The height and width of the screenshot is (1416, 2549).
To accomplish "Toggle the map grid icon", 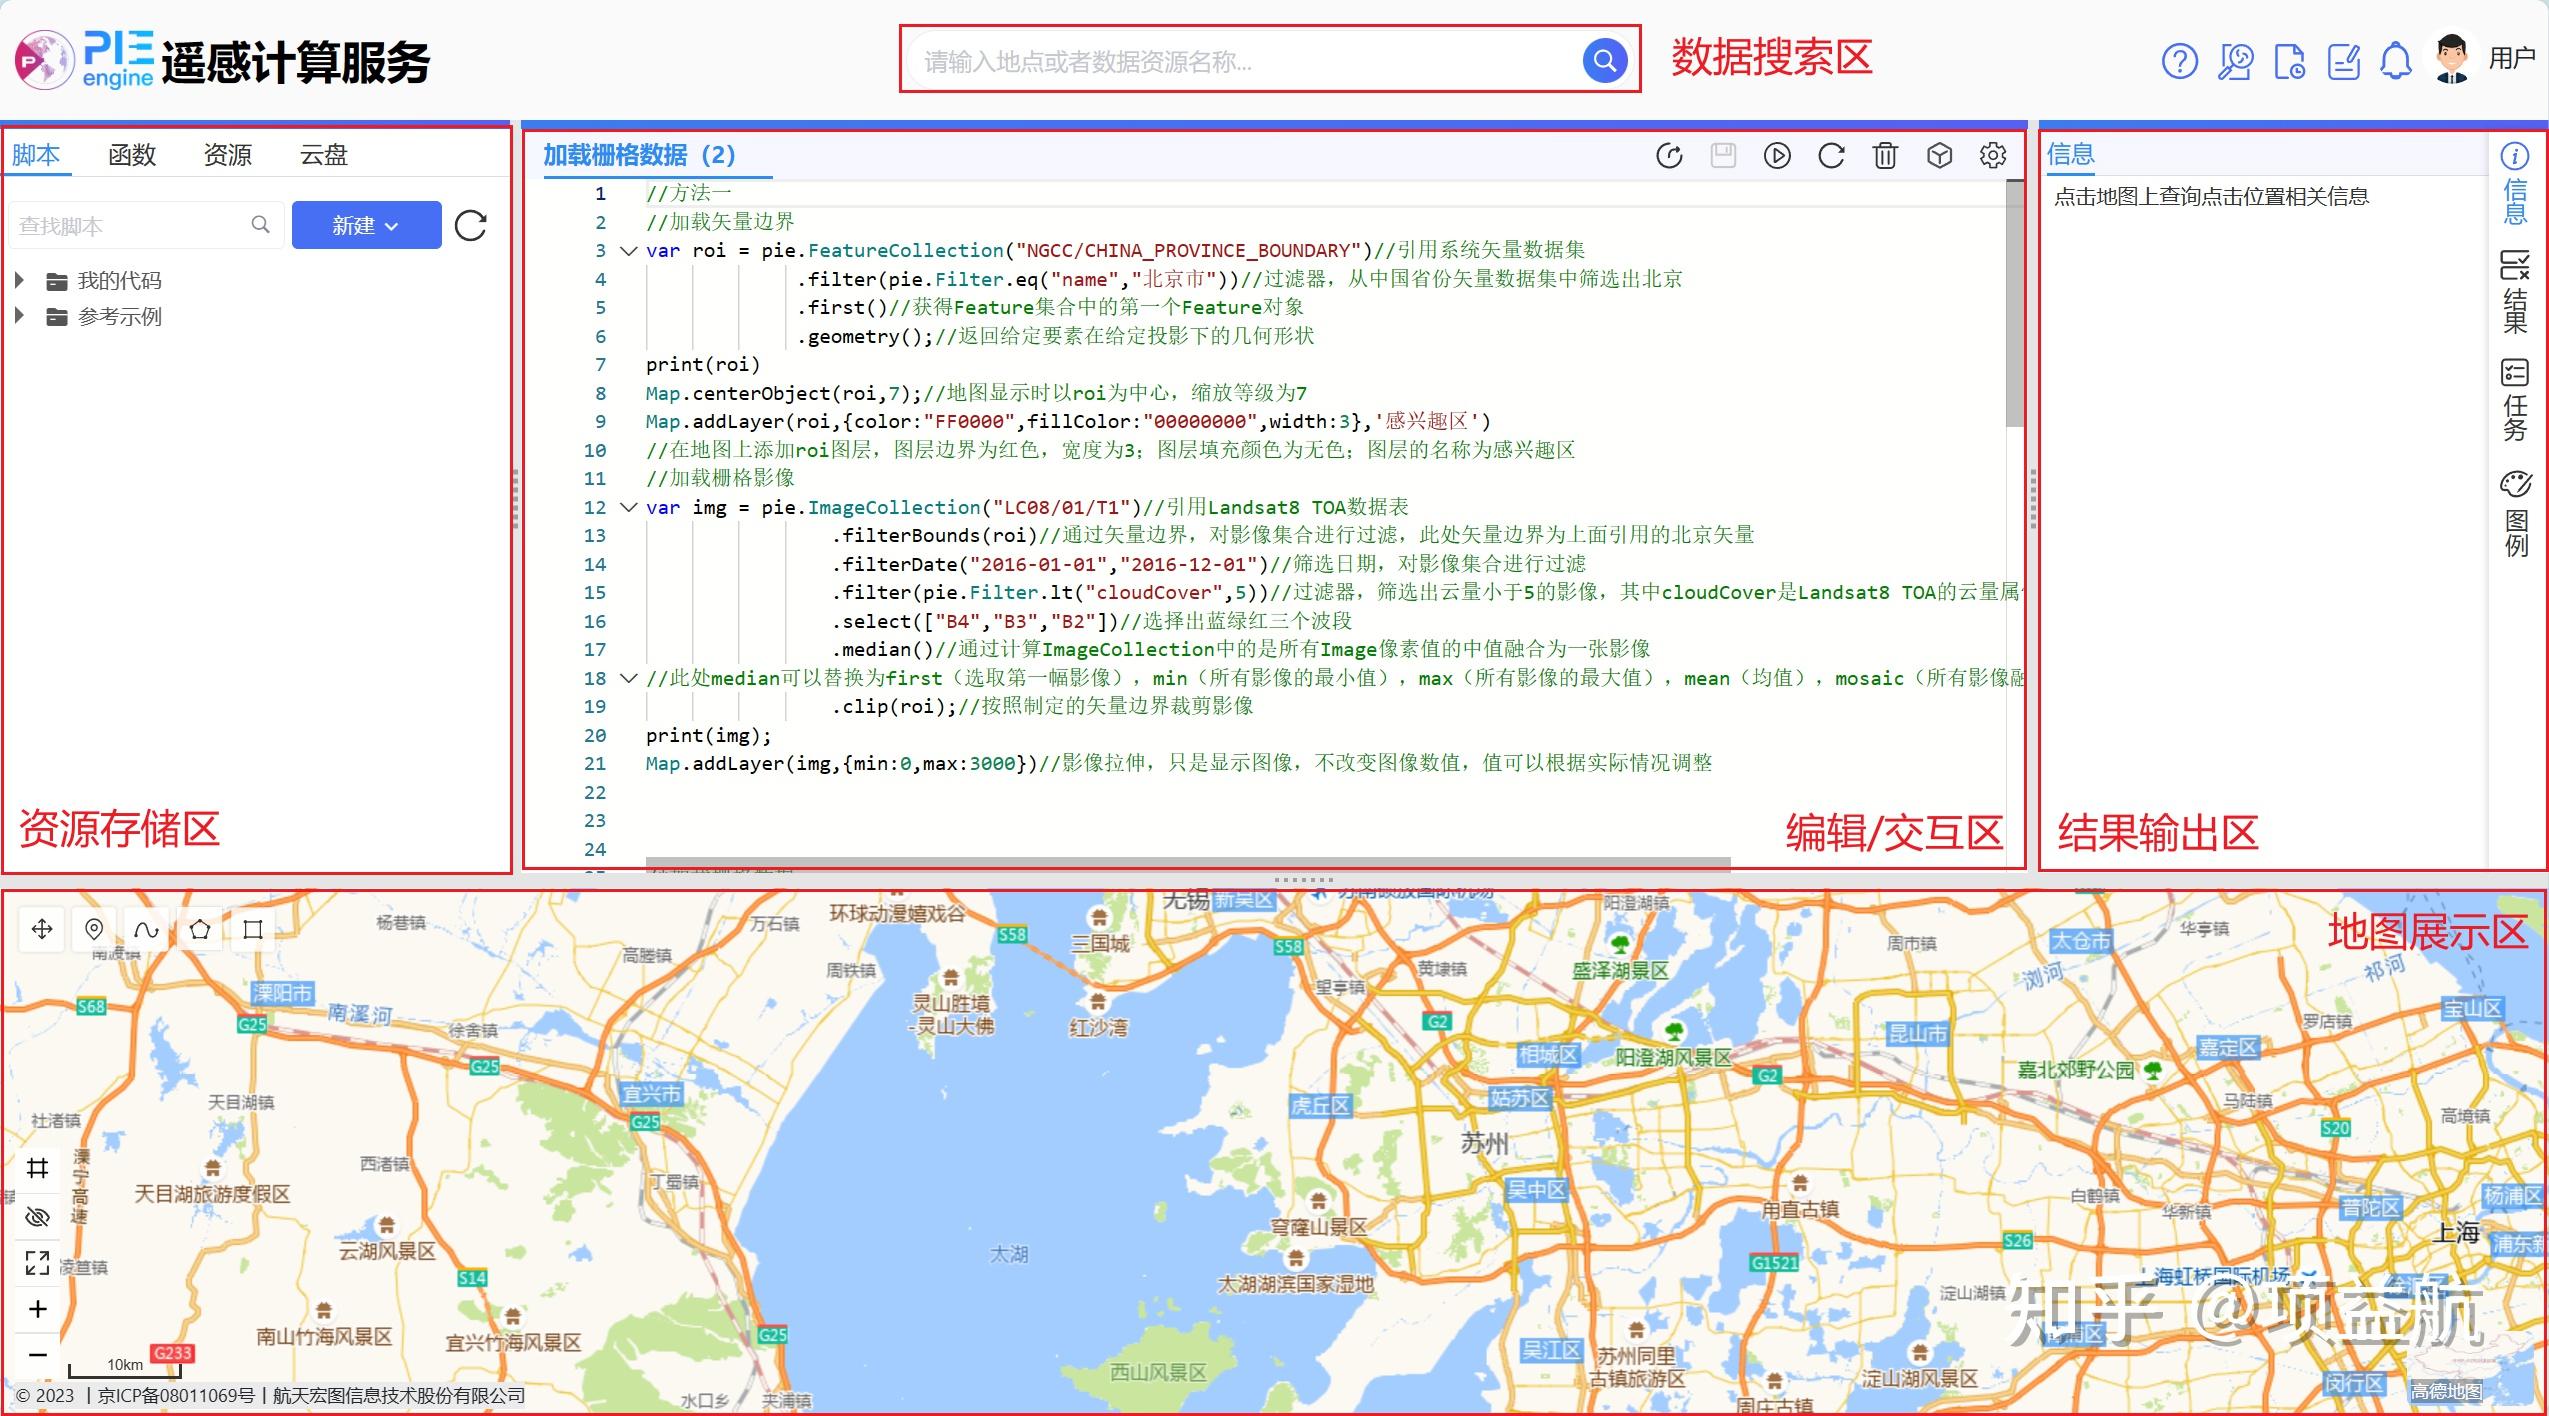I will tap(38, 1168).
